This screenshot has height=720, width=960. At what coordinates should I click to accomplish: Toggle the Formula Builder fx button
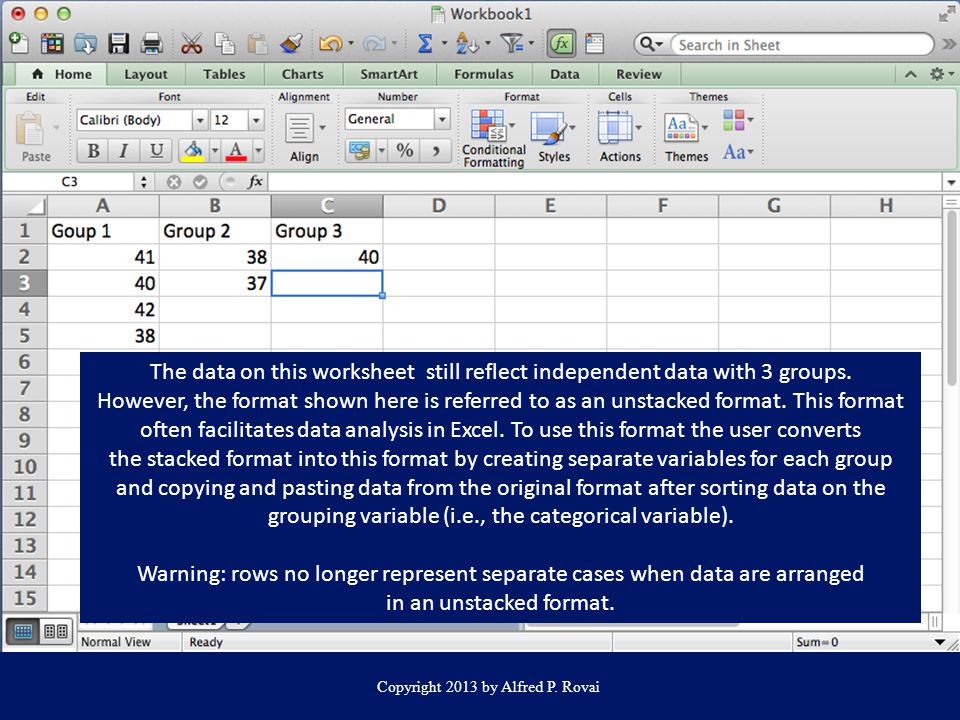click(x=561, y=44)
